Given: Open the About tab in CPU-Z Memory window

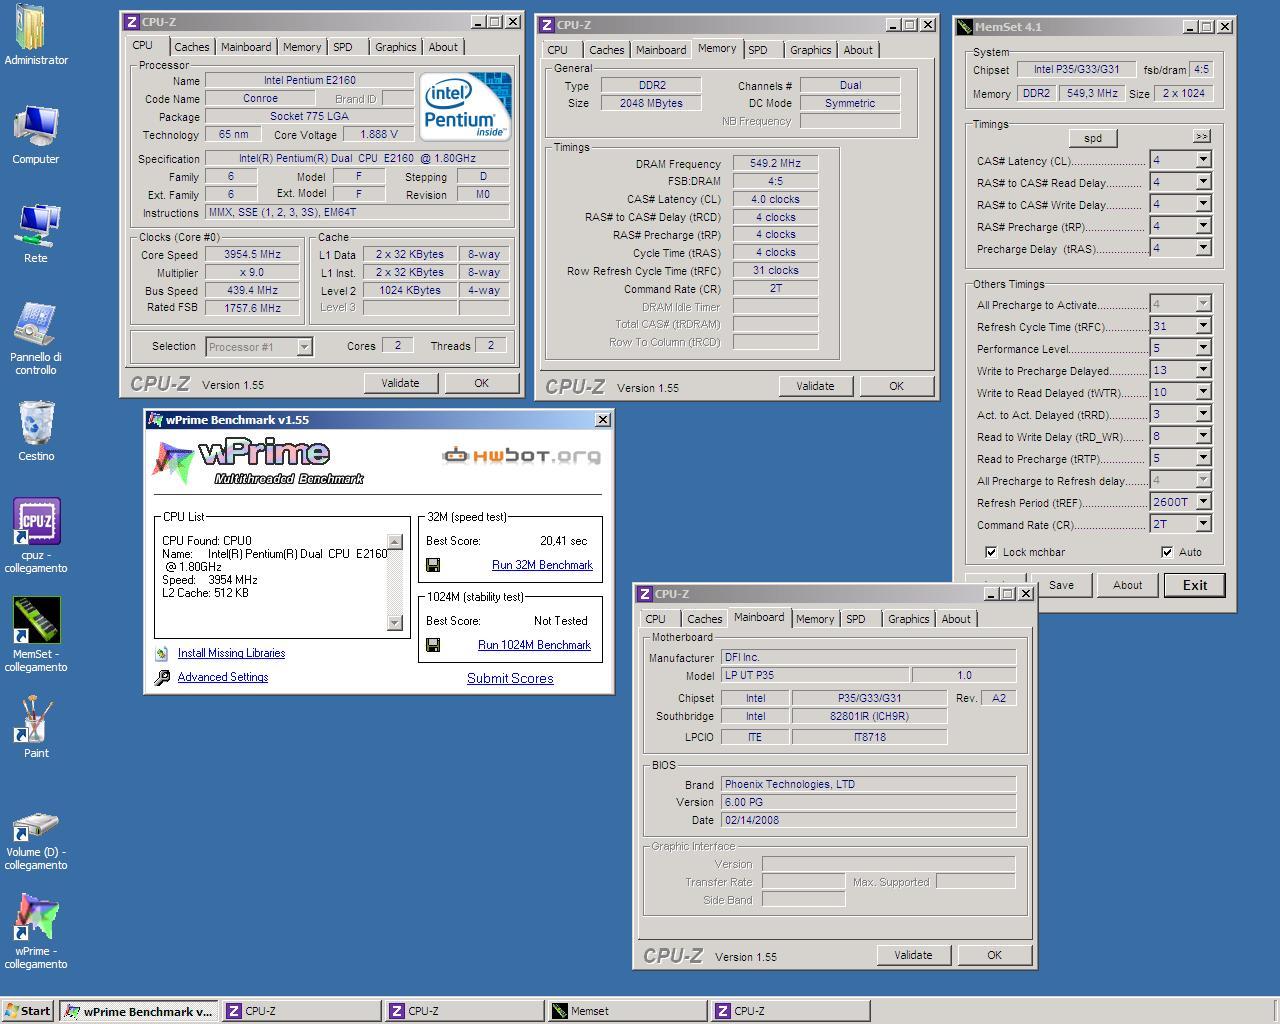Looking at the screenshot, I should click(858, 50).
